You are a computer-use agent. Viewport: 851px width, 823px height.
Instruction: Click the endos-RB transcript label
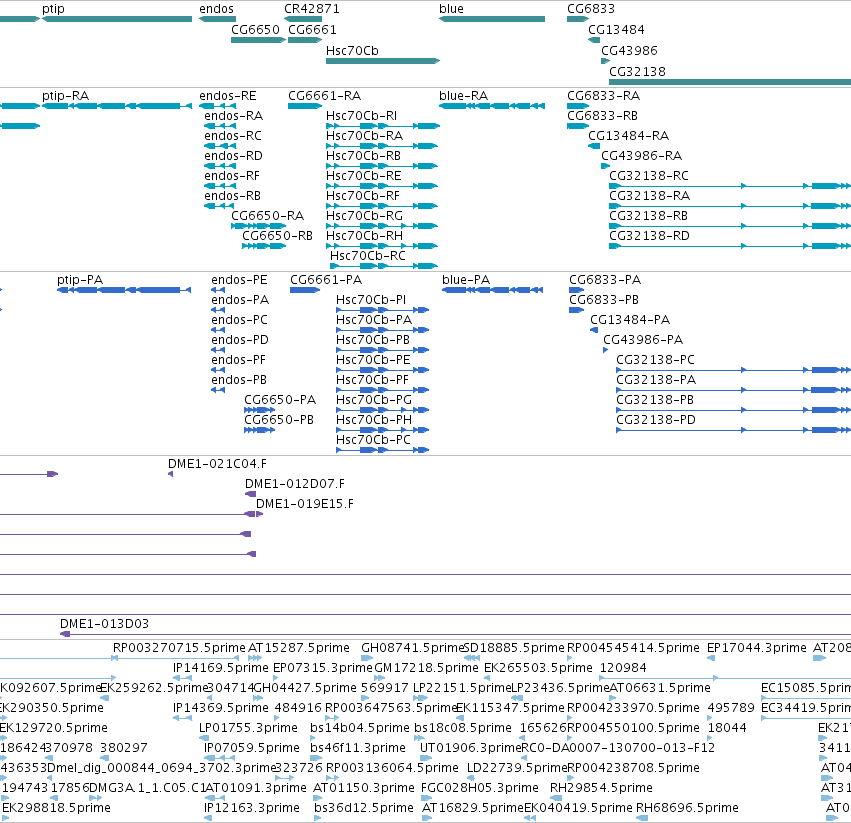(x=232, y=195)
